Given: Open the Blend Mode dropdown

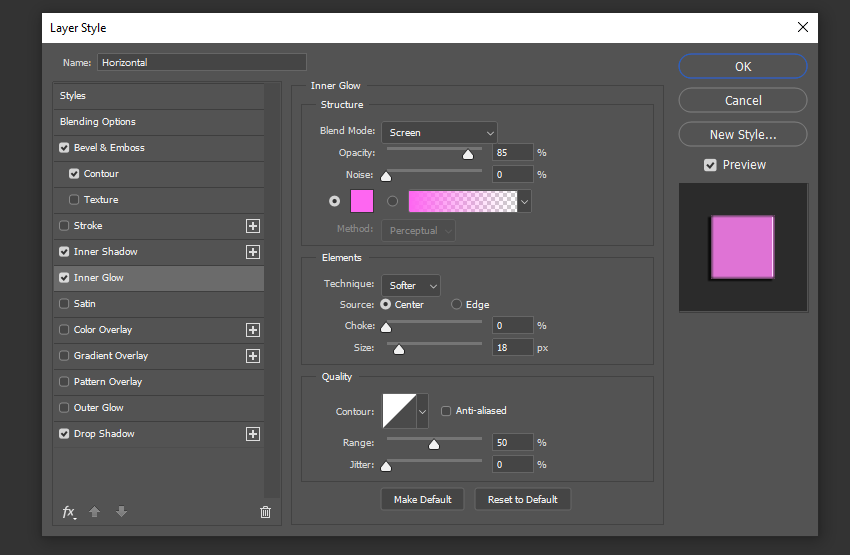Looking at the screenshot, I should 439,132.
